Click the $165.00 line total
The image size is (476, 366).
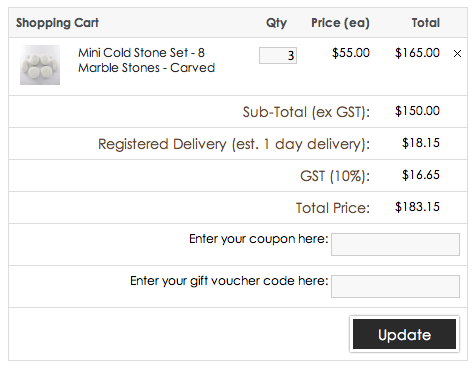(x=417, y=53)
